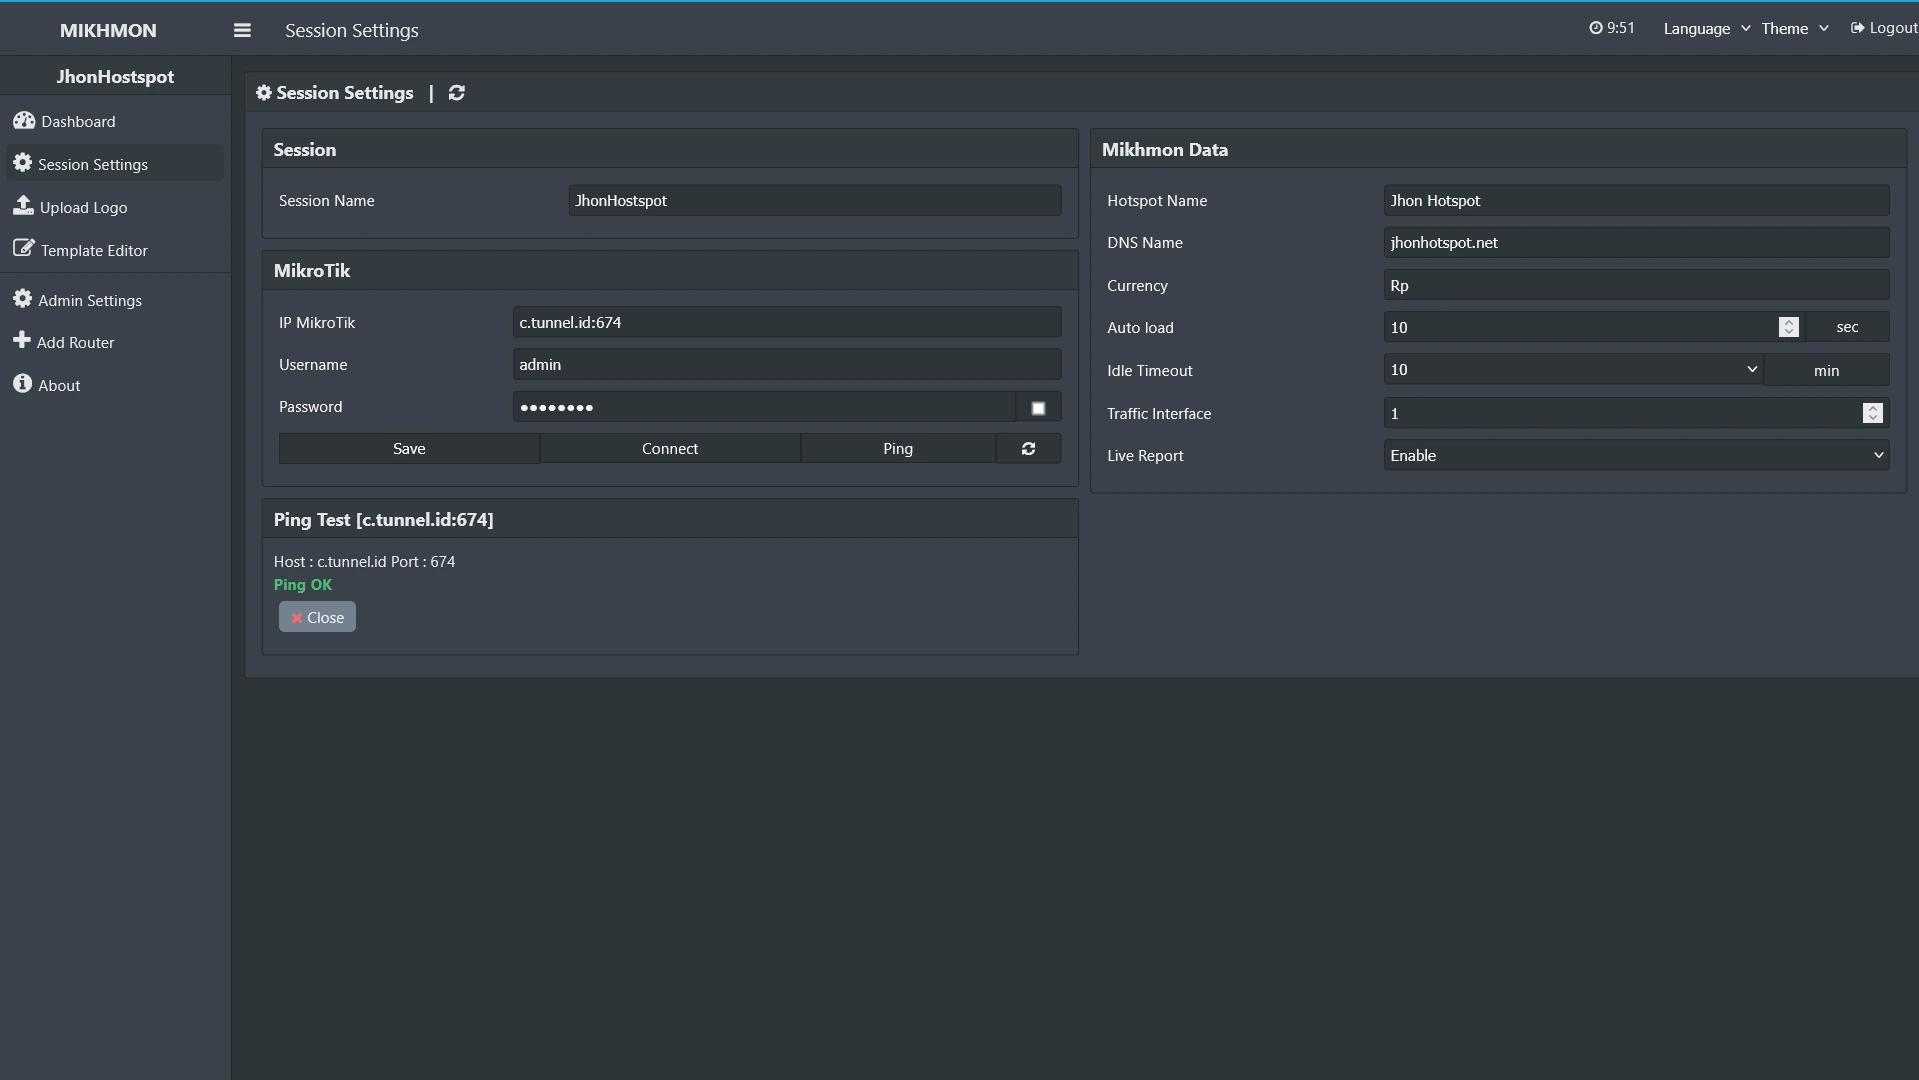Click the Host c.tunnel.id Port 674 text
The image size is (1919, 1080).
pyautogui.click(x=365, y=561)
